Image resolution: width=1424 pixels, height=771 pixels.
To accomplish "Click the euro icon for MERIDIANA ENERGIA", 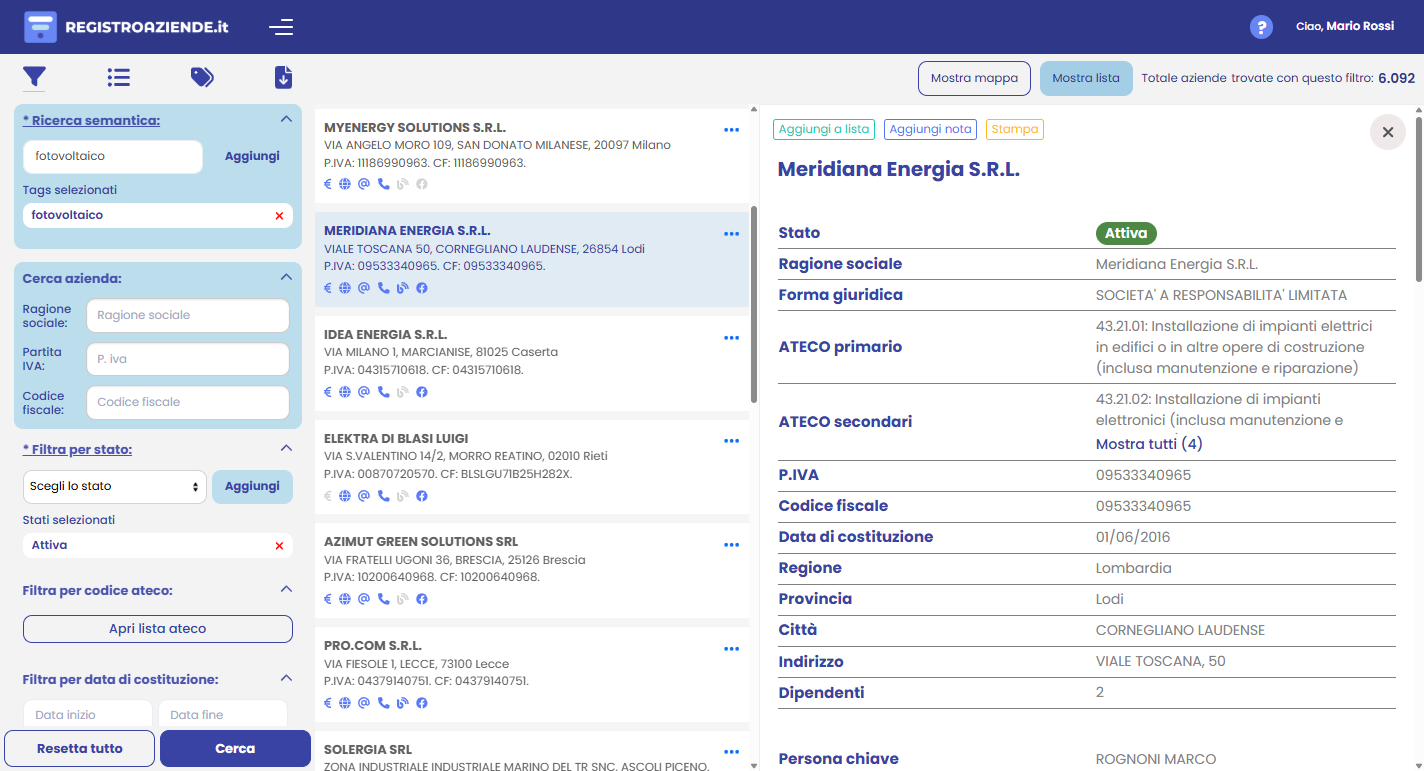I will point(327,288).
